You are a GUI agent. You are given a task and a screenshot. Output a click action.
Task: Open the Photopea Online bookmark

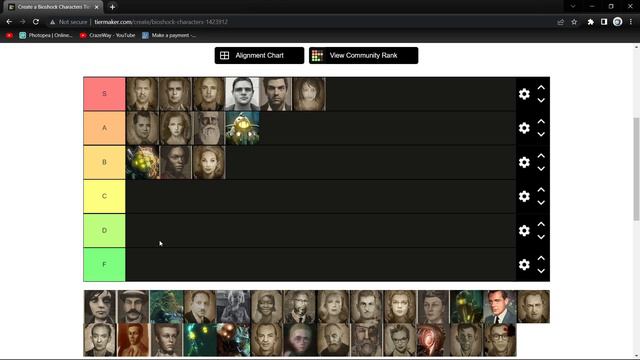click(x=46, y=36)
